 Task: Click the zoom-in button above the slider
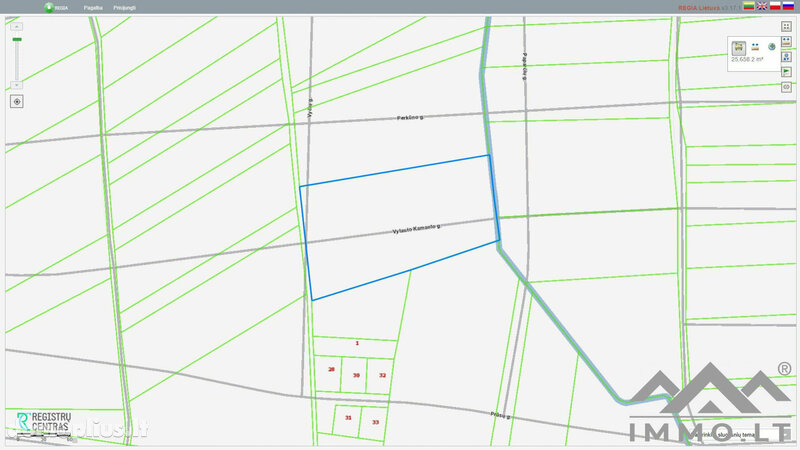click(x=17, y=27)
